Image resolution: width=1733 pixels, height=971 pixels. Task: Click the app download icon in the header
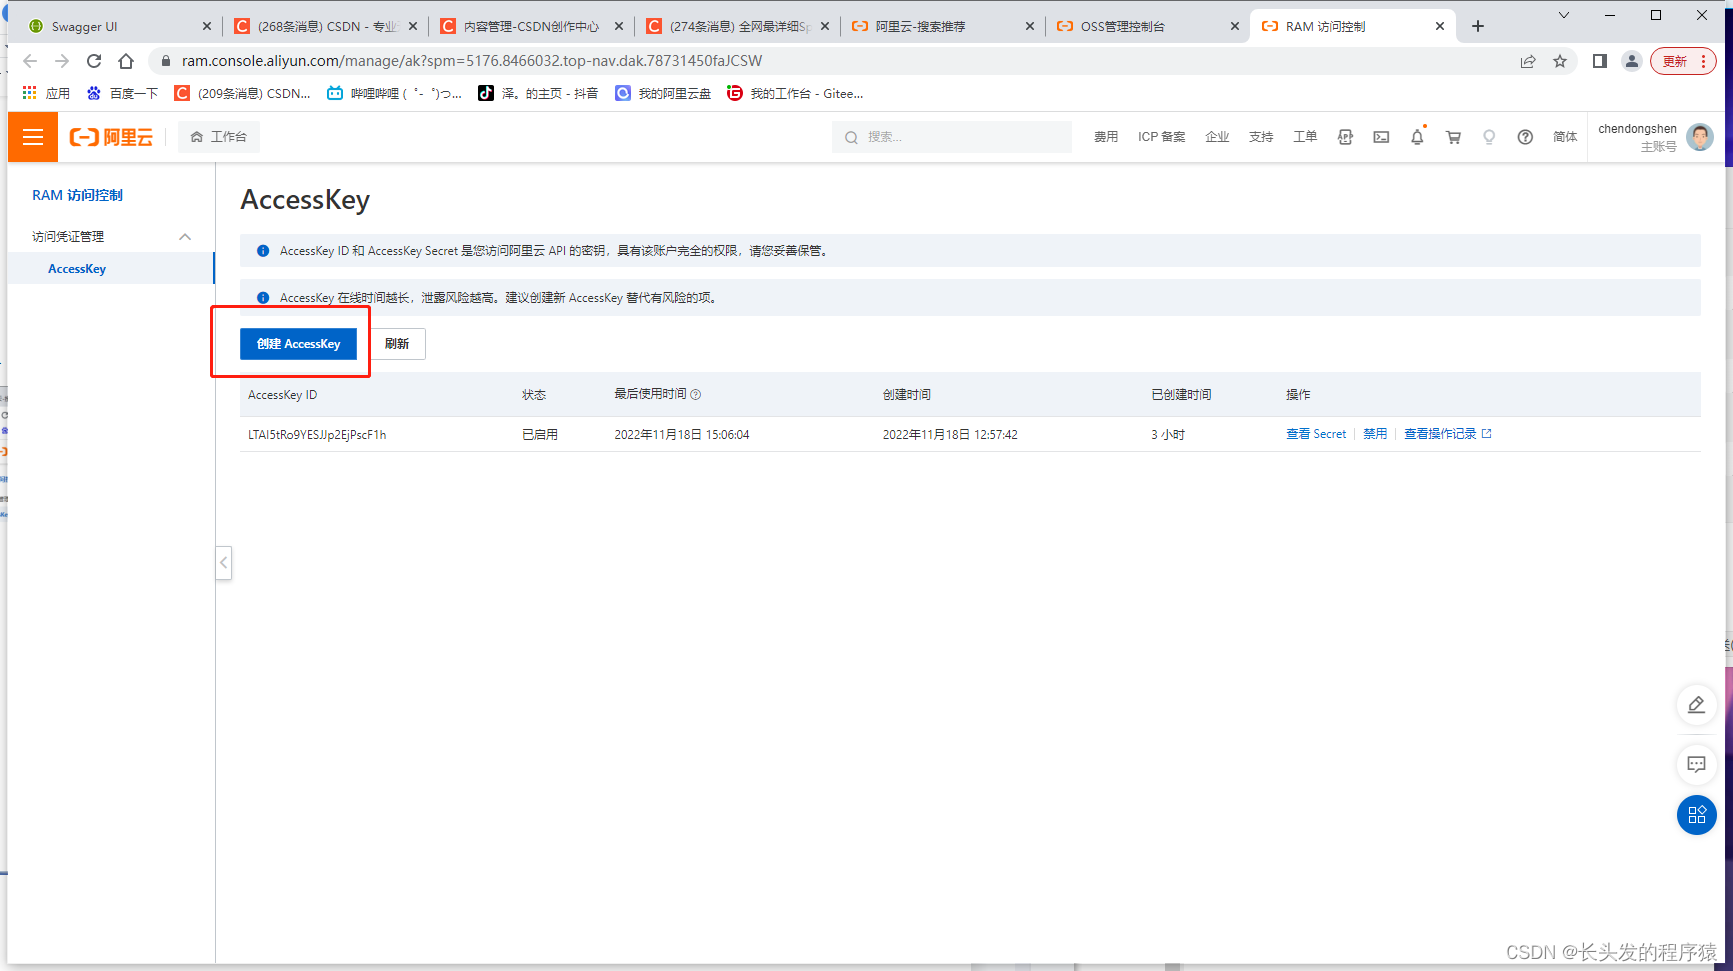[1346, 137]
